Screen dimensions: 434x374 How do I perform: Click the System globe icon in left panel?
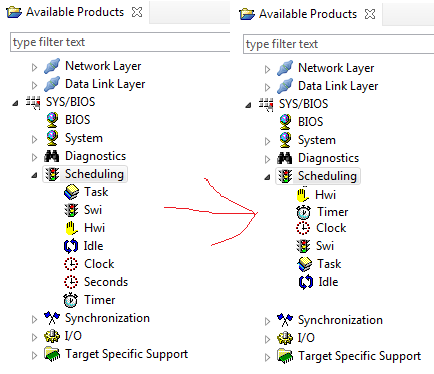click(52, 138)
